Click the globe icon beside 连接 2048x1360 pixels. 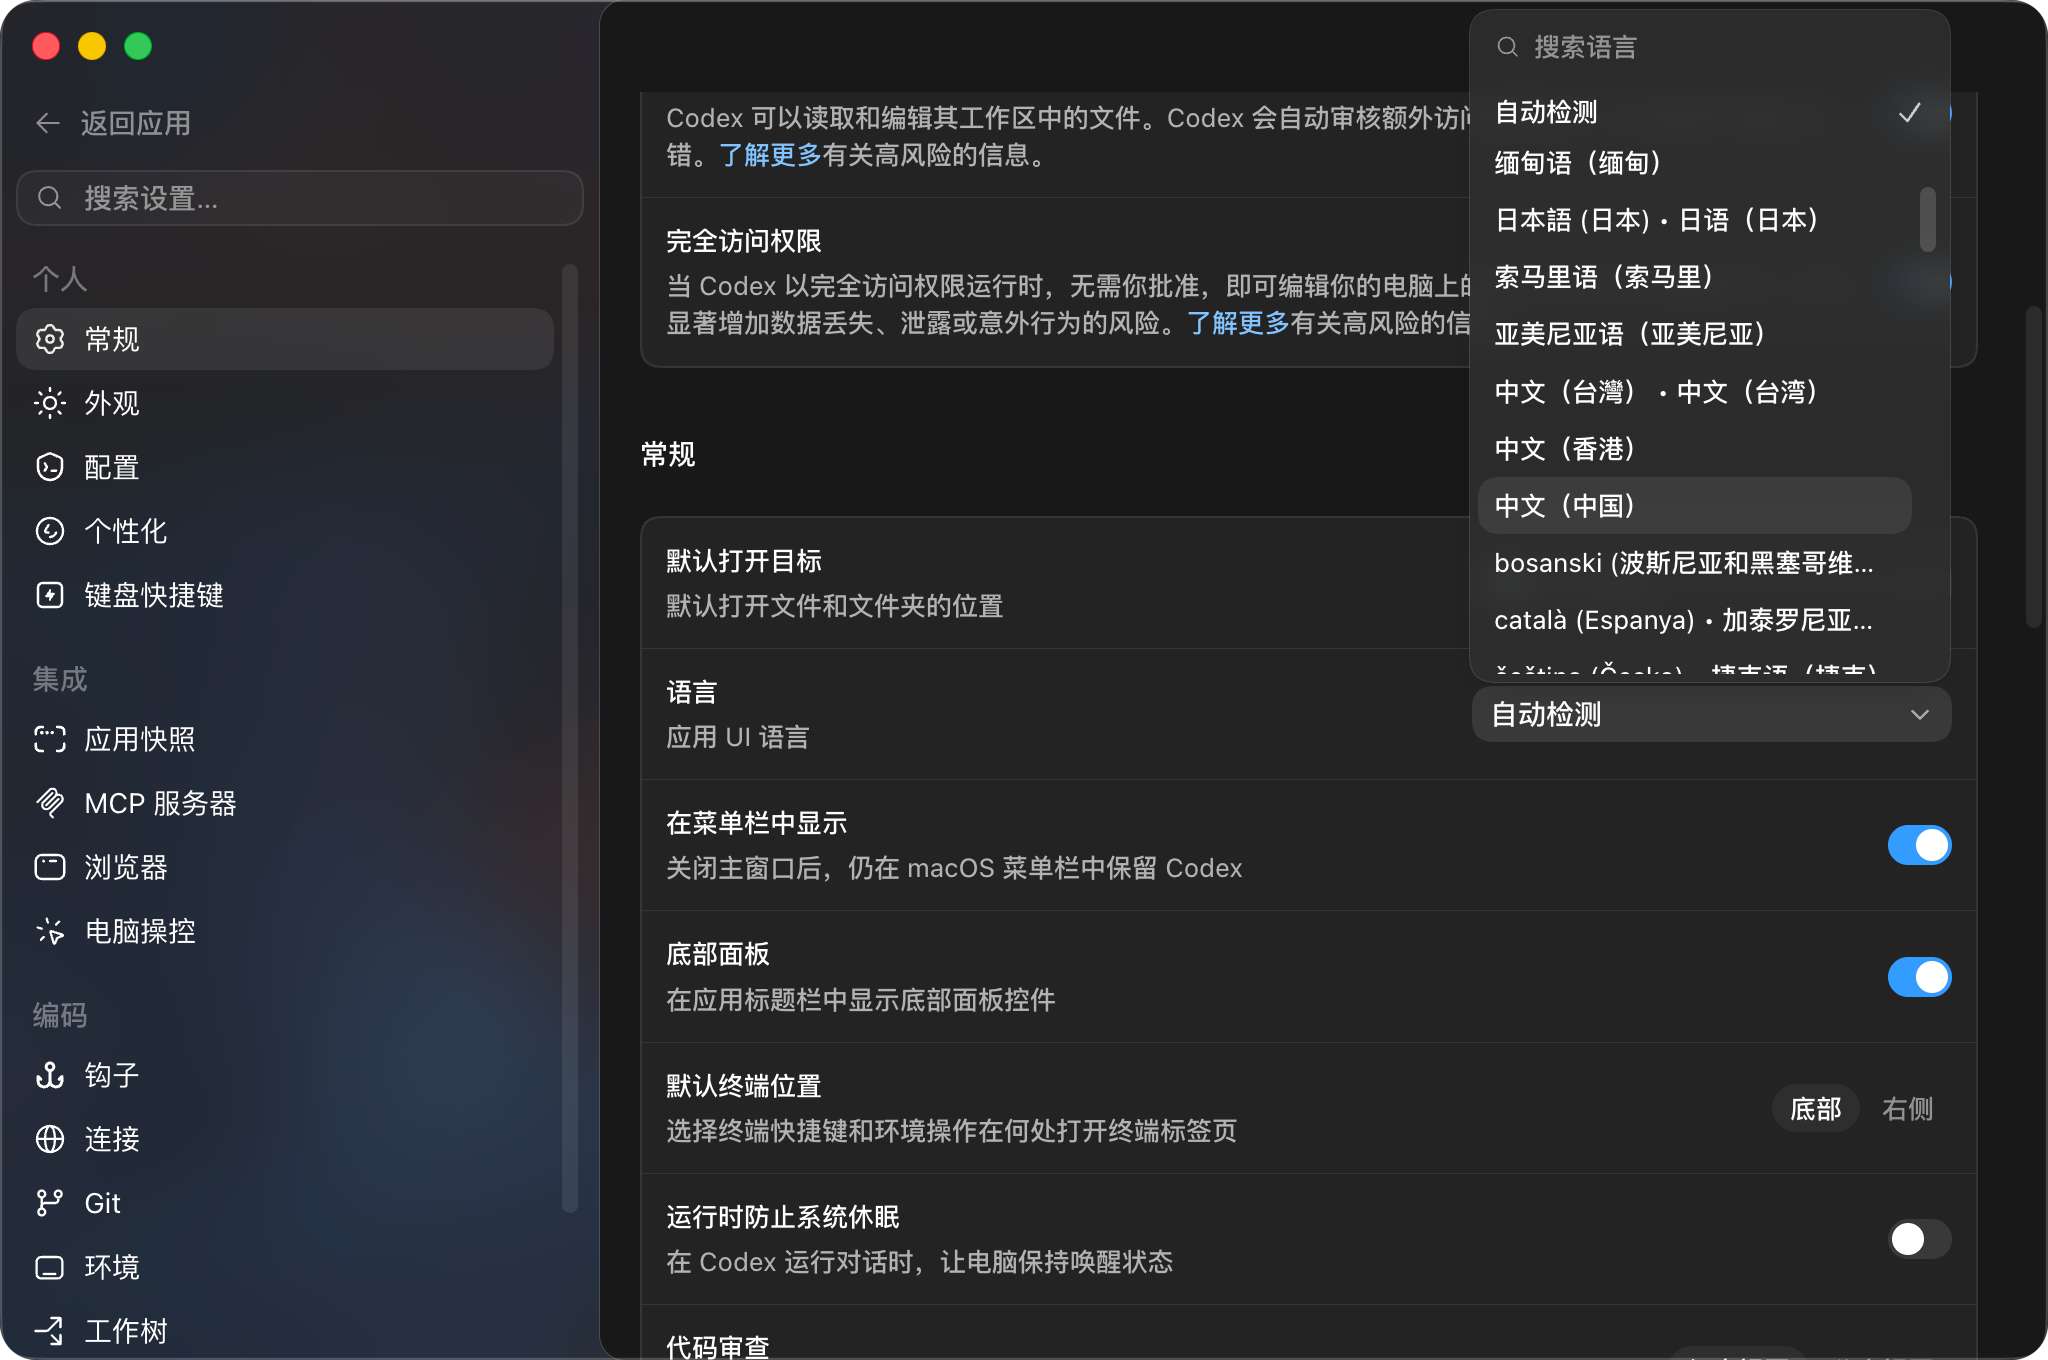(x=49, y=1139)
